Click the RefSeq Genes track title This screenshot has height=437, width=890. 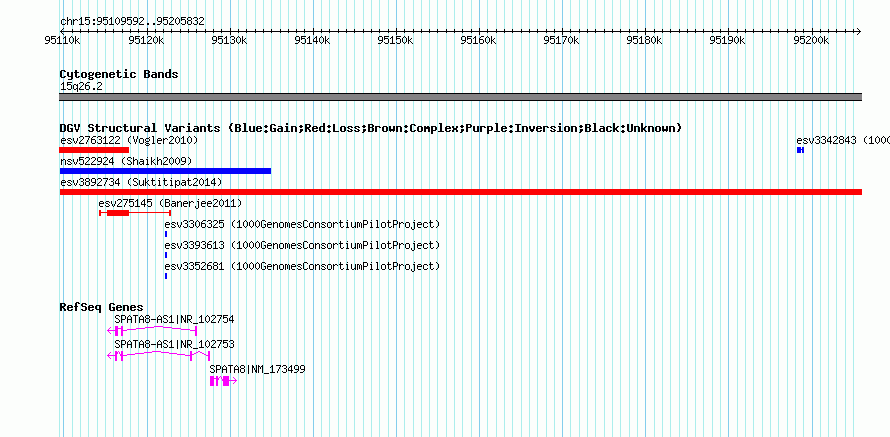point(102,307)
